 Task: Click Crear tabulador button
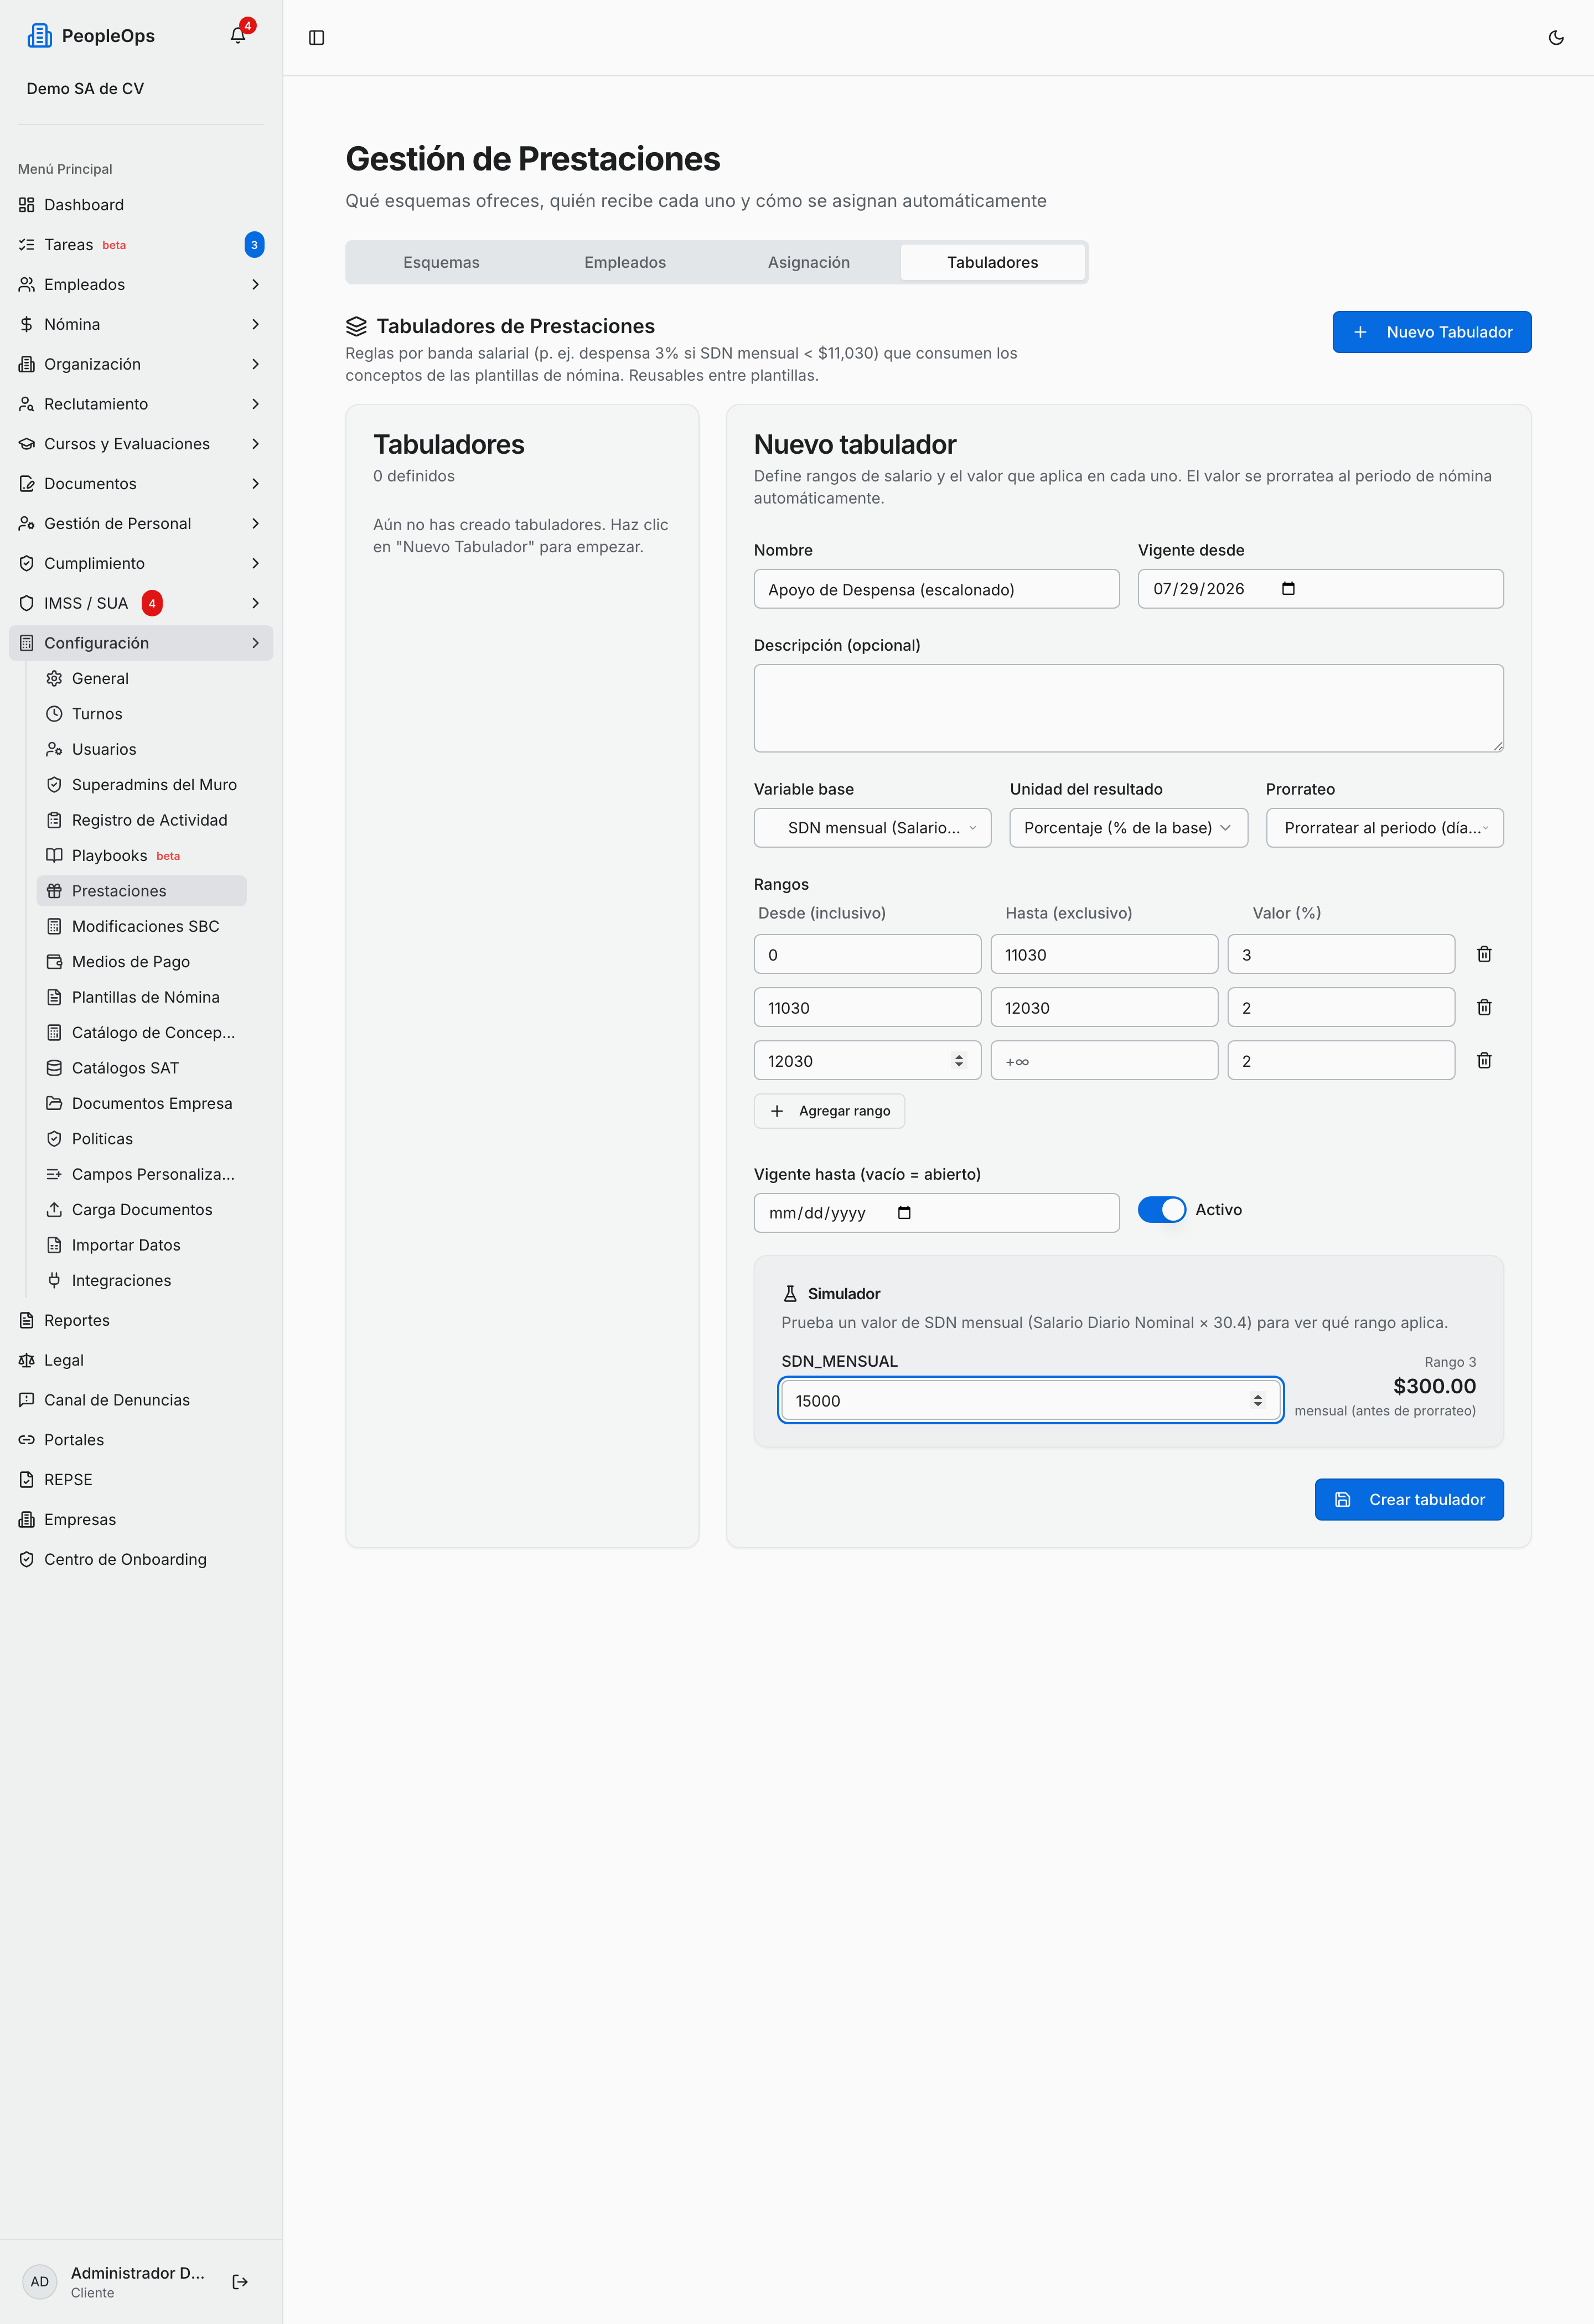point(1409,1500)
